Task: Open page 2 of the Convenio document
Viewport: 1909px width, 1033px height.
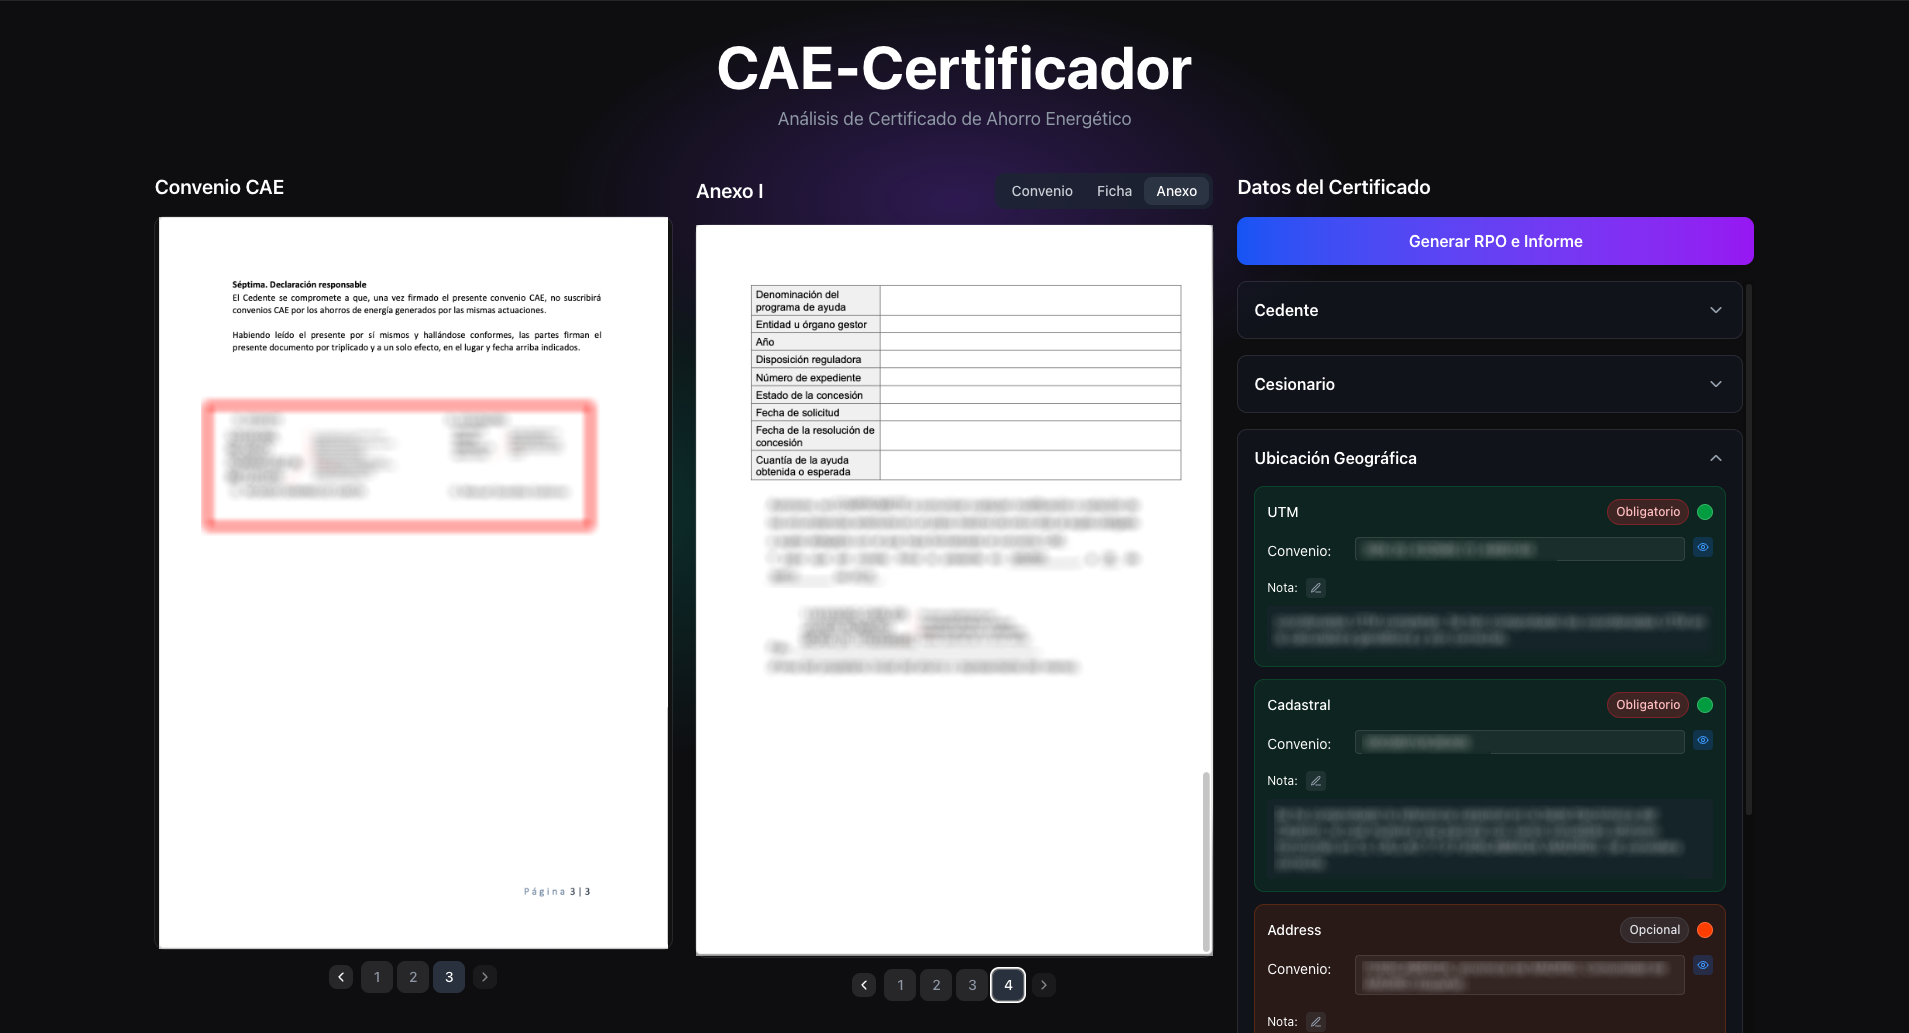Action: tap(412, 976)
